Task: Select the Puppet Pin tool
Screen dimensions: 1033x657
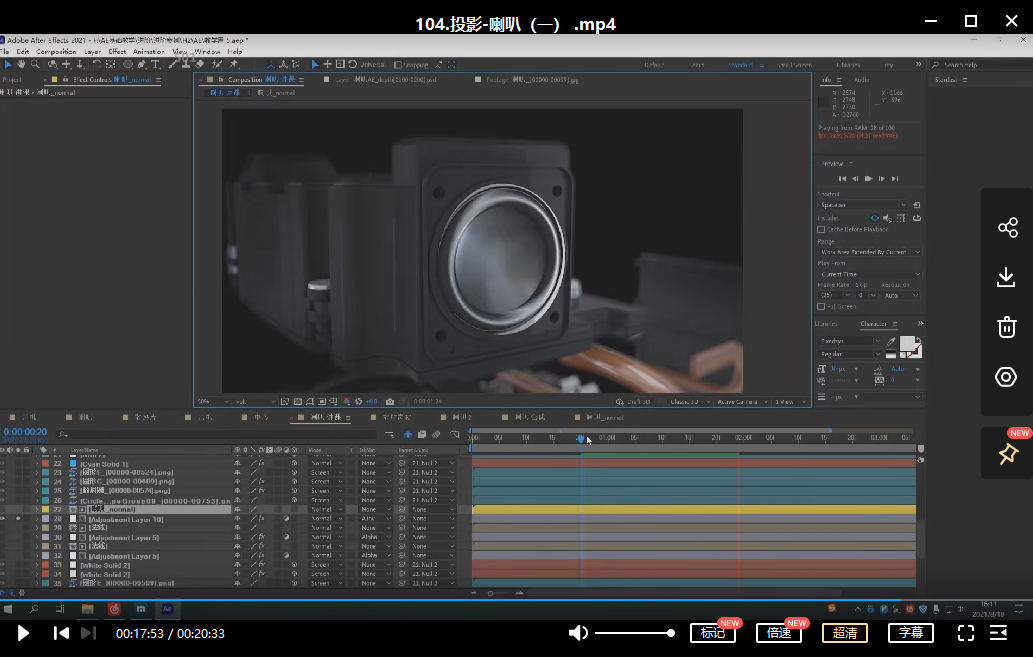Action: pos(233,65)
